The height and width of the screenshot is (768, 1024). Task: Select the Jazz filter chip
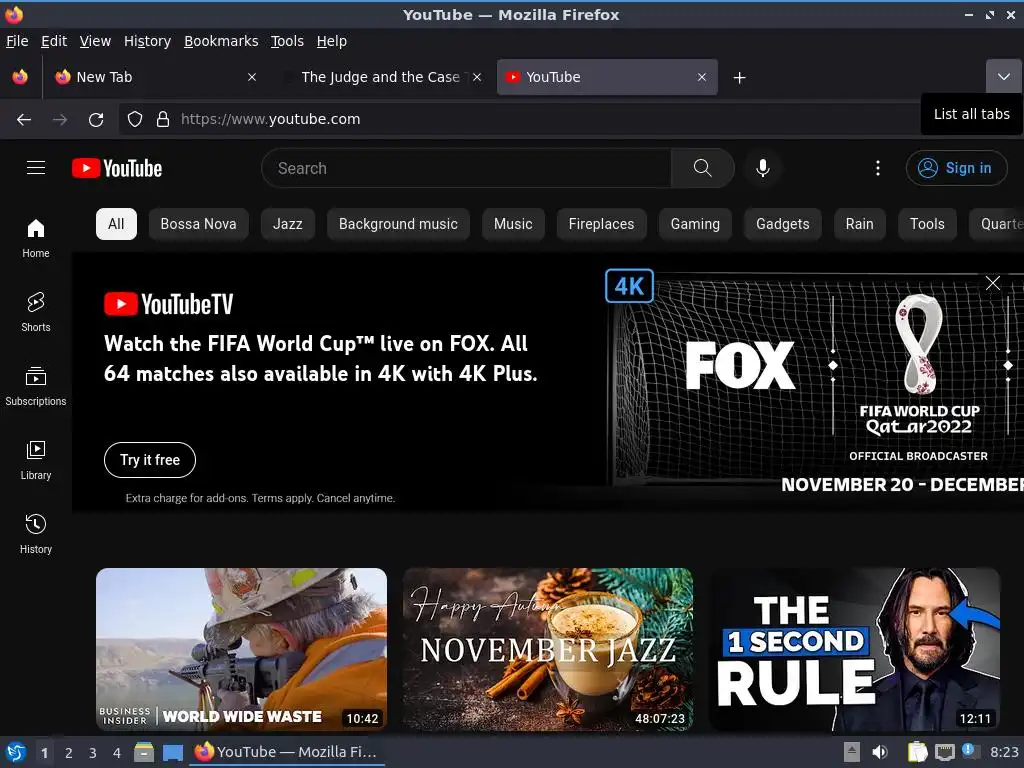coord(287,224)
